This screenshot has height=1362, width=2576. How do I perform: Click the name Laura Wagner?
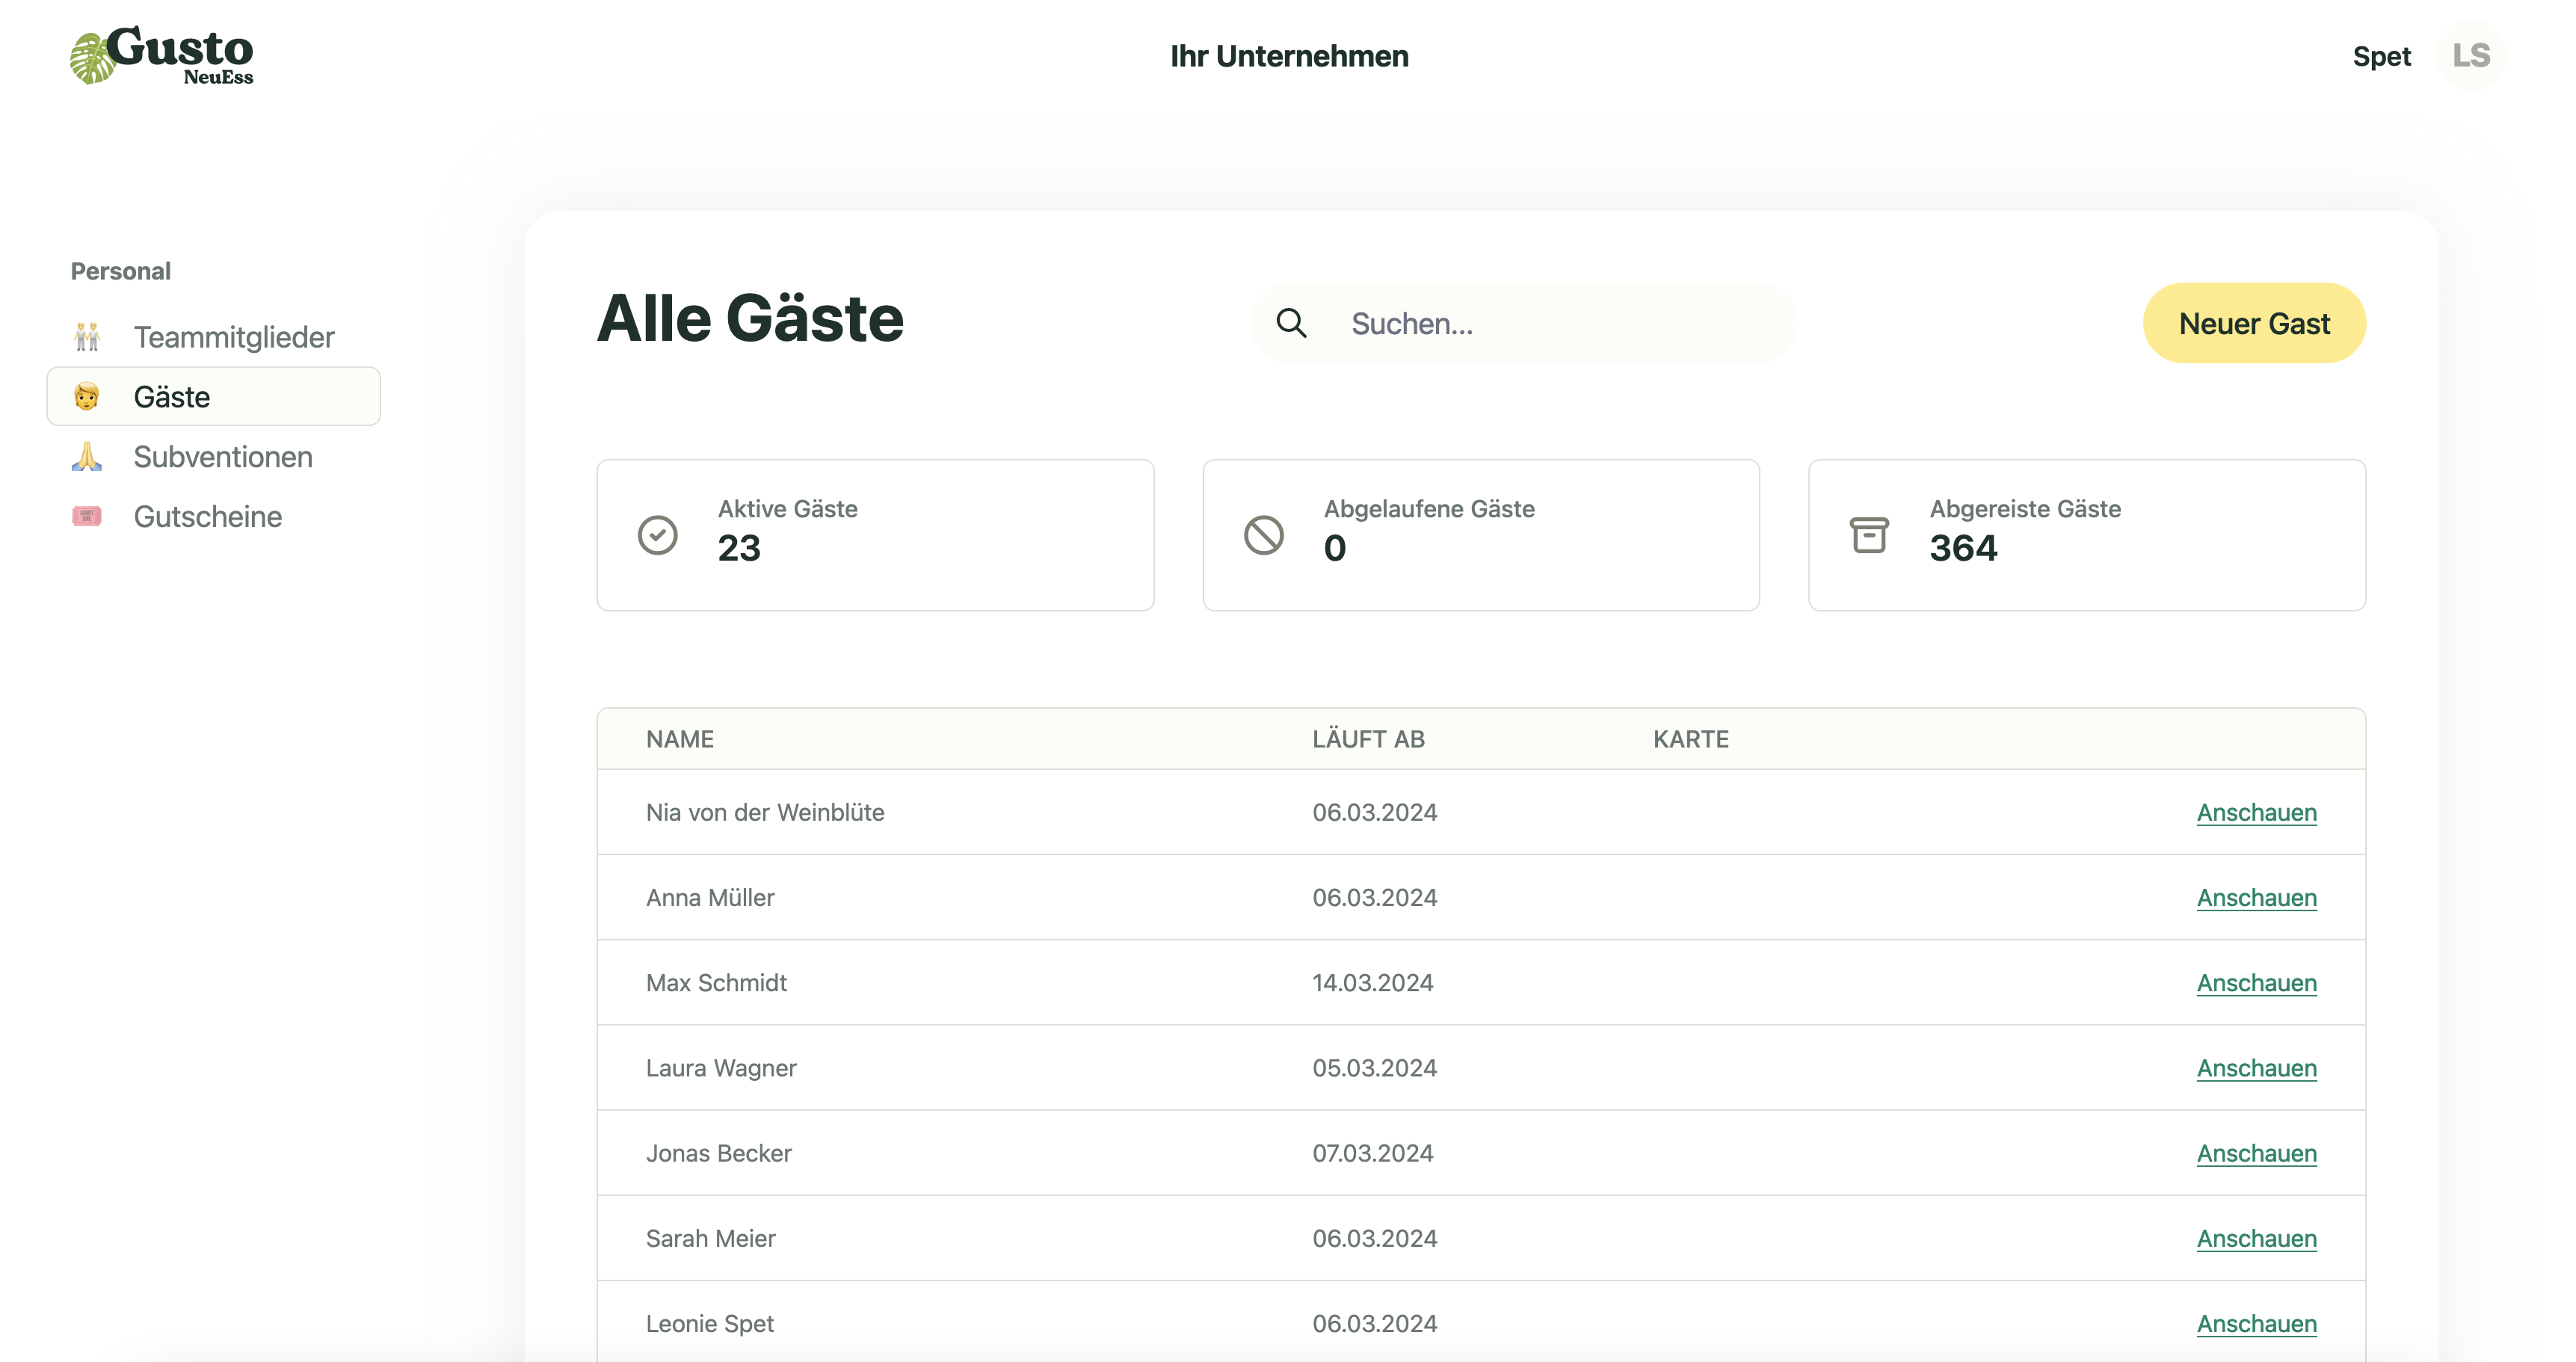point(721,1068)
